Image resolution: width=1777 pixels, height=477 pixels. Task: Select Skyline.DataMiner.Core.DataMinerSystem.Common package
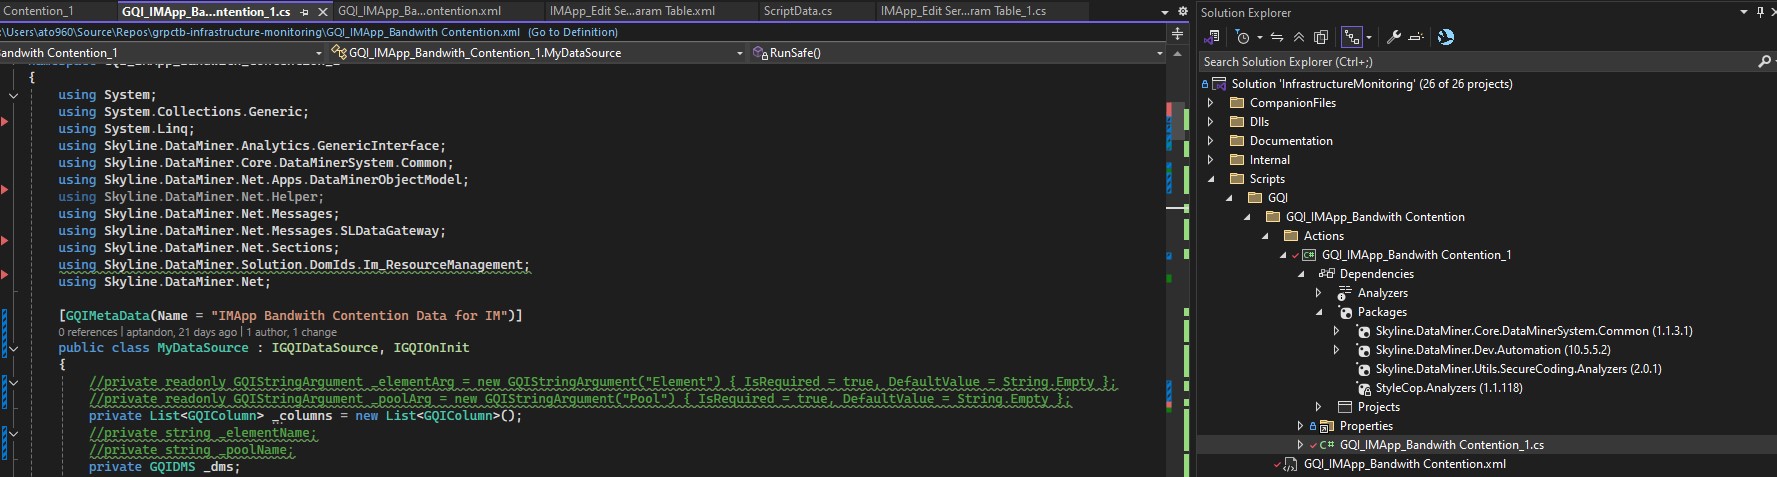[x=1533, y=331]
